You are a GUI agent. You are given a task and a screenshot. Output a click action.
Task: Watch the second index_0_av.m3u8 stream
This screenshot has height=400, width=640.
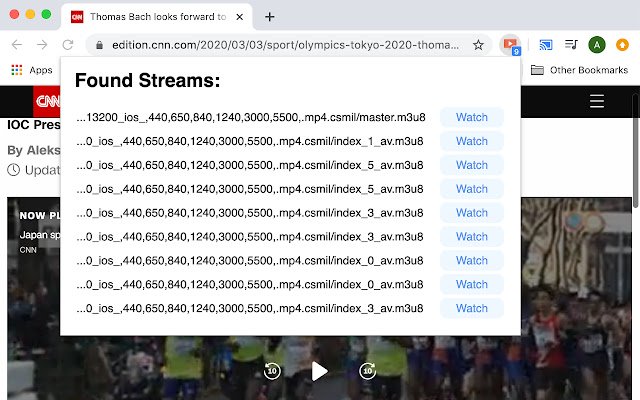[471, 284]
